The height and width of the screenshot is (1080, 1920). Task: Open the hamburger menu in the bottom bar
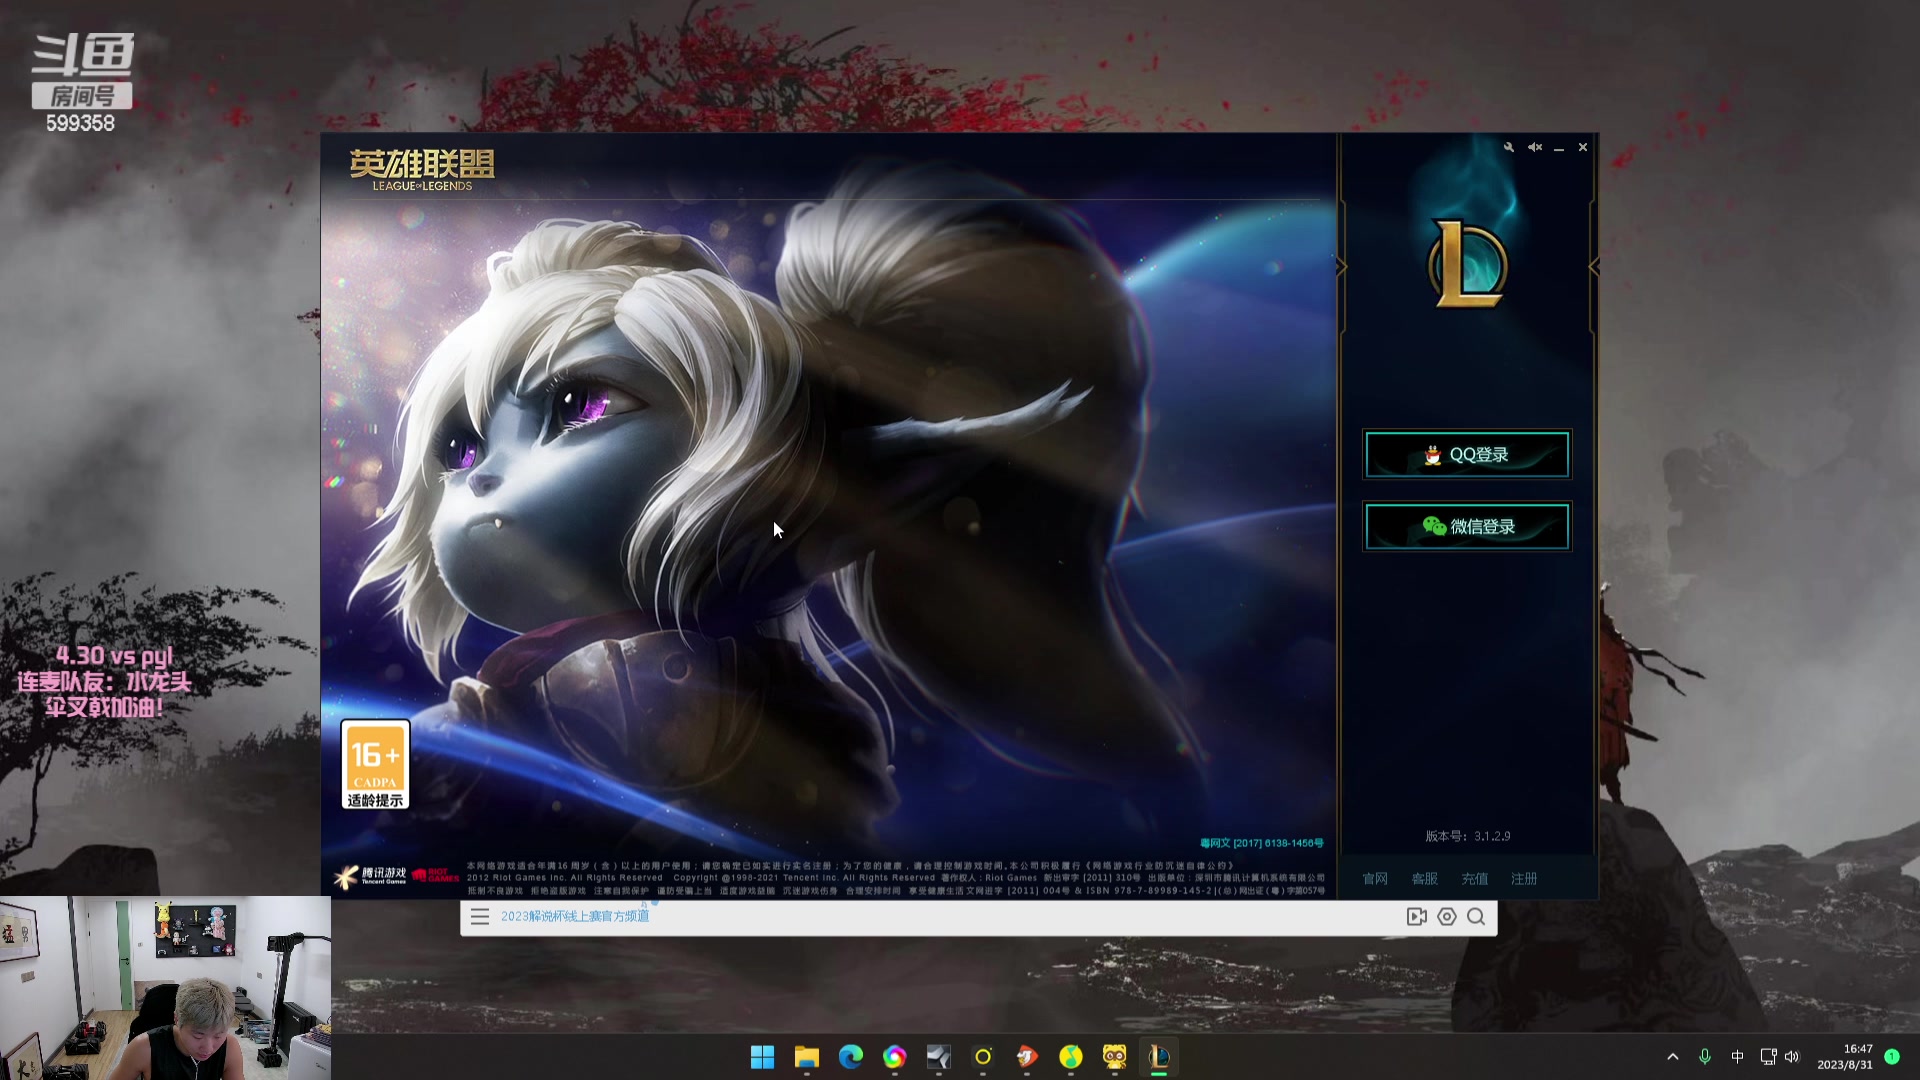(480, 917)
